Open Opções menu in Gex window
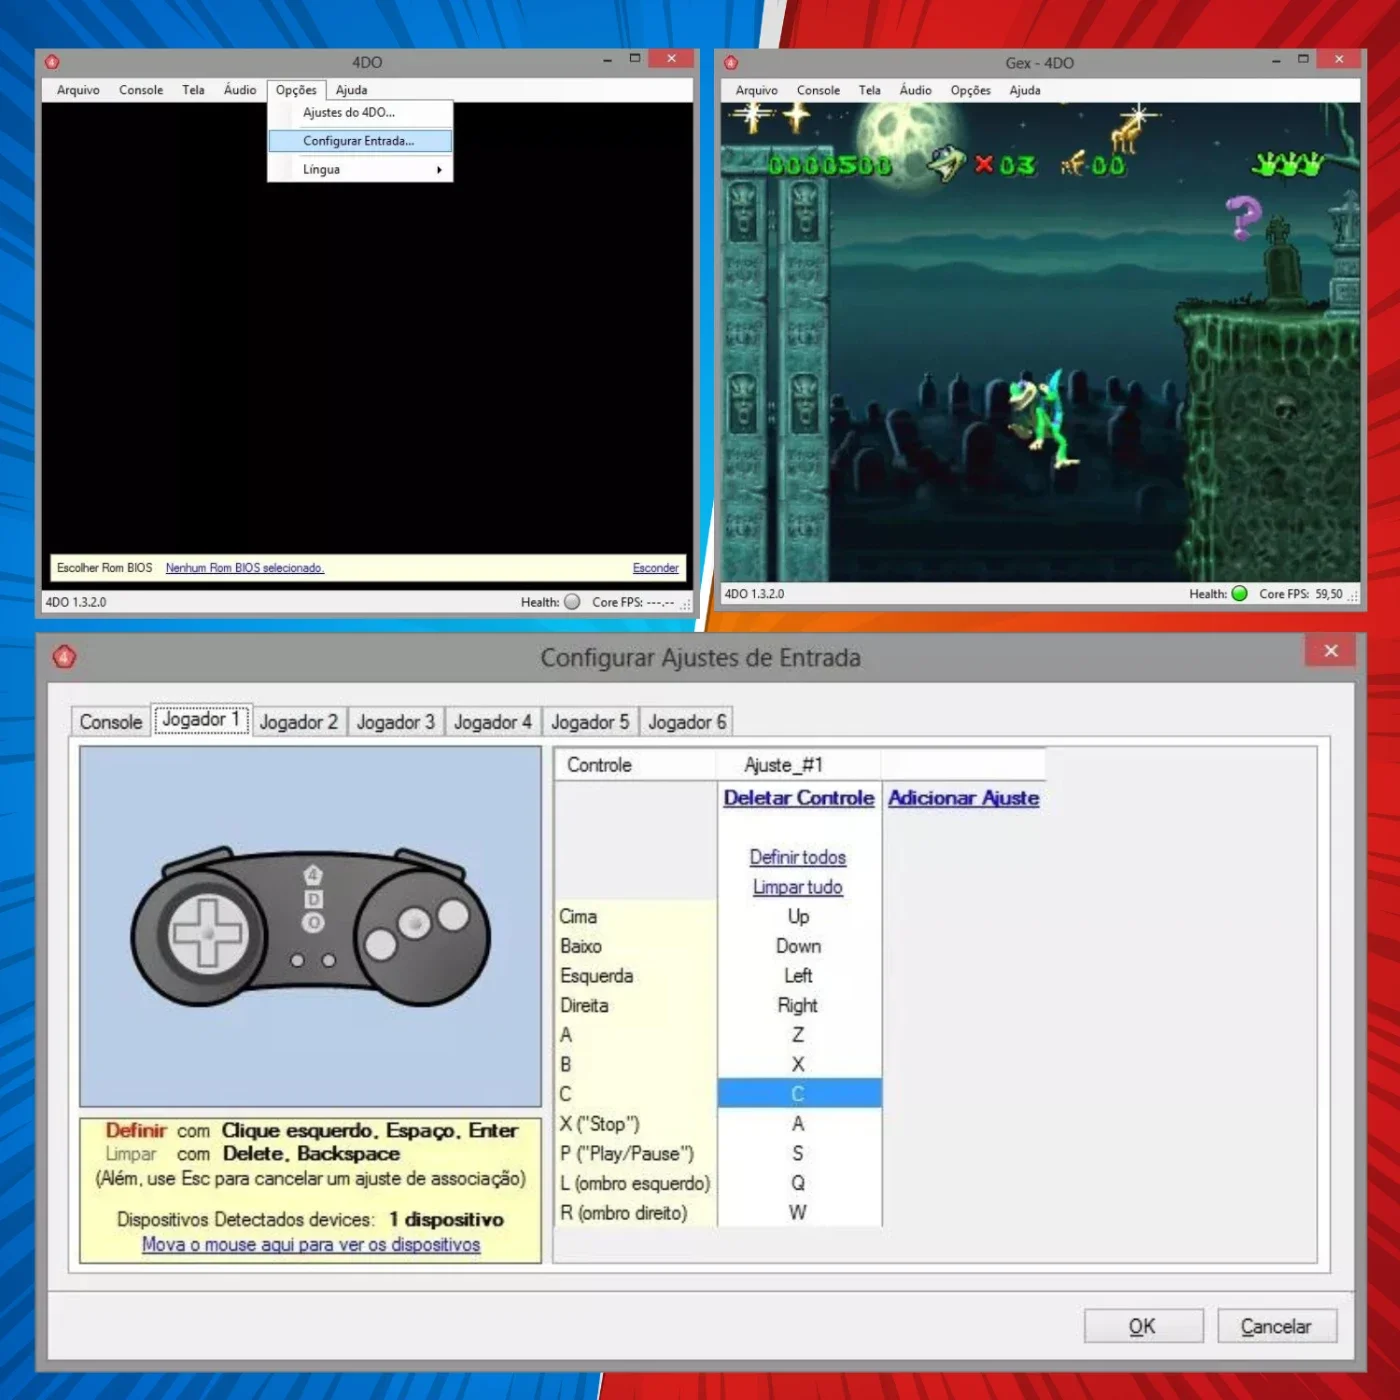 pos(970,90)
